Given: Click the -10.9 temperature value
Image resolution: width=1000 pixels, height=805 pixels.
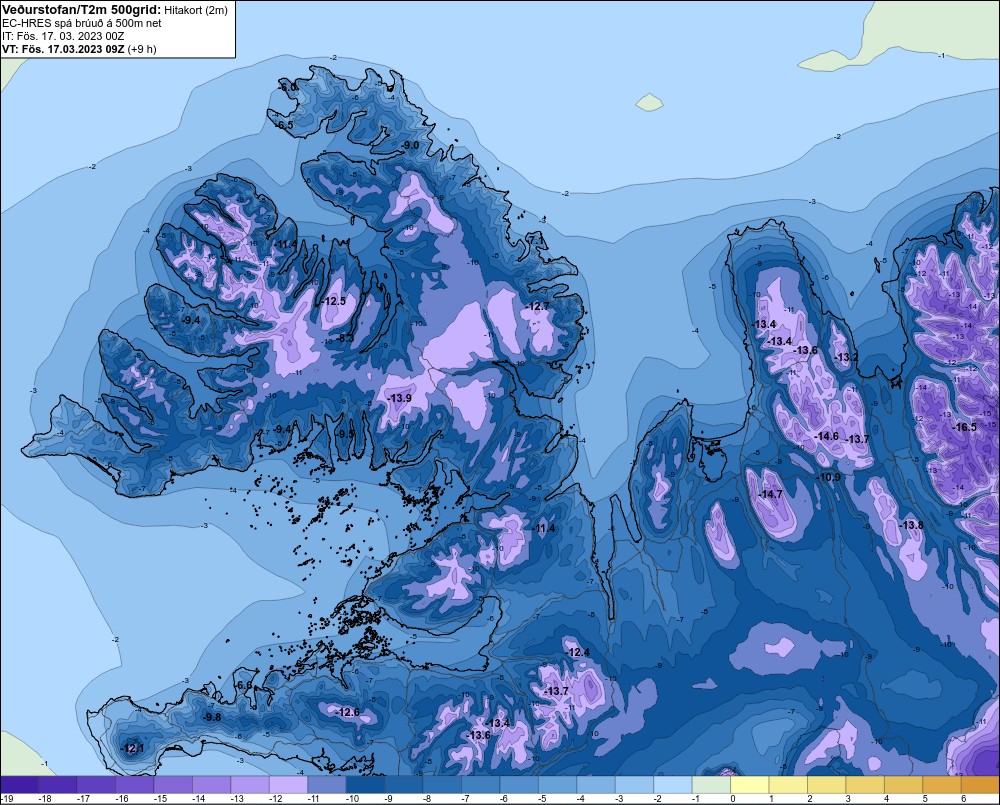Looking at the screenshot, I should pyautogui.click(x=829, y=477).
